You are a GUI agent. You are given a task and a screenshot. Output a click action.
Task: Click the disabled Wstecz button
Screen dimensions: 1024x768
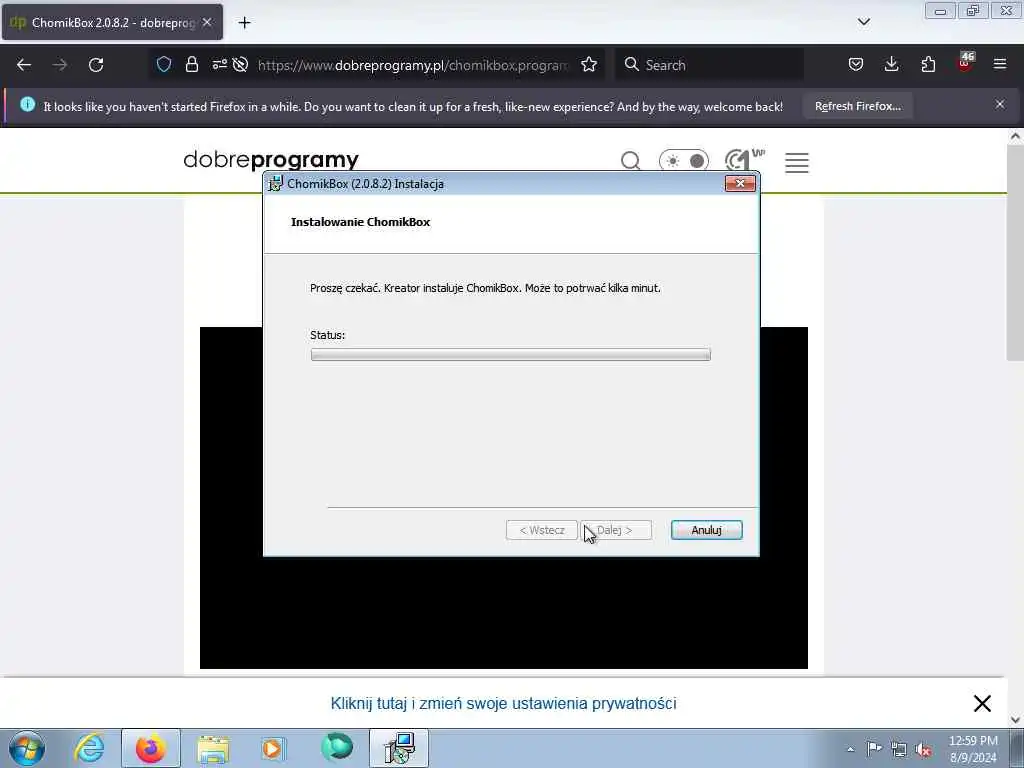[x=541, y=530]
